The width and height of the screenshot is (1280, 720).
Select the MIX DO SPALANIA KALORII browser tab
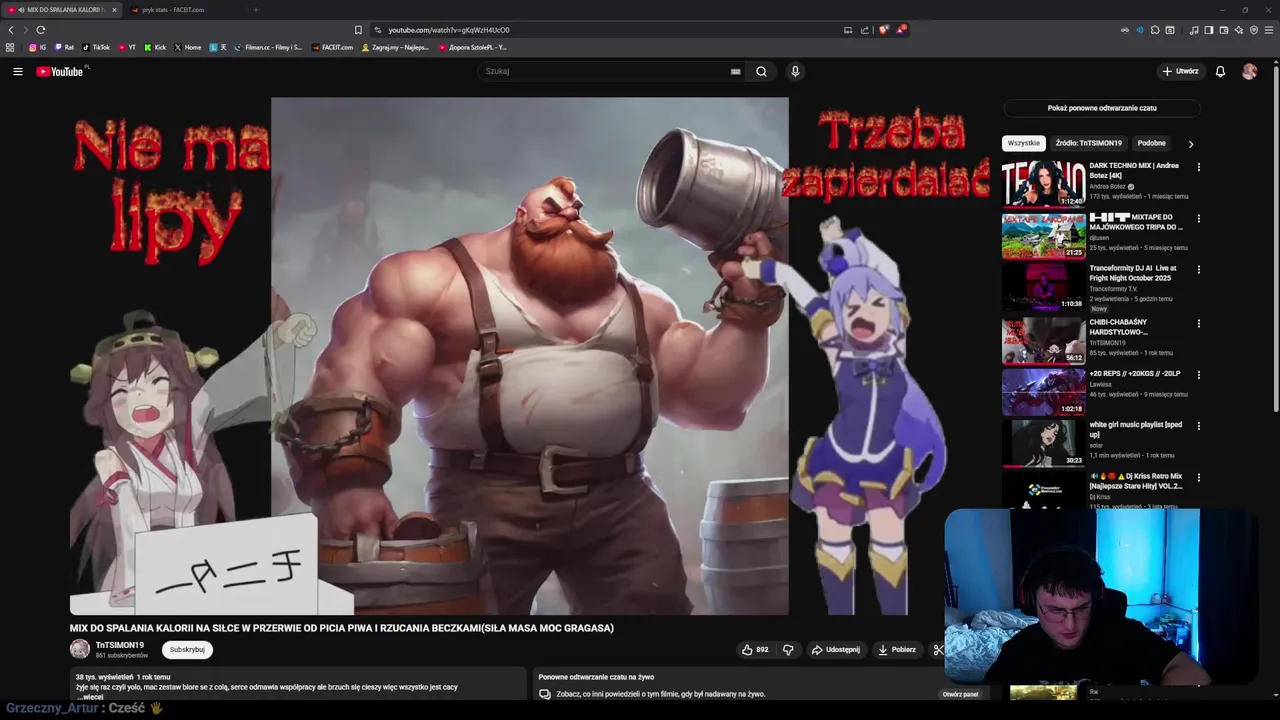tap(60, 10)
